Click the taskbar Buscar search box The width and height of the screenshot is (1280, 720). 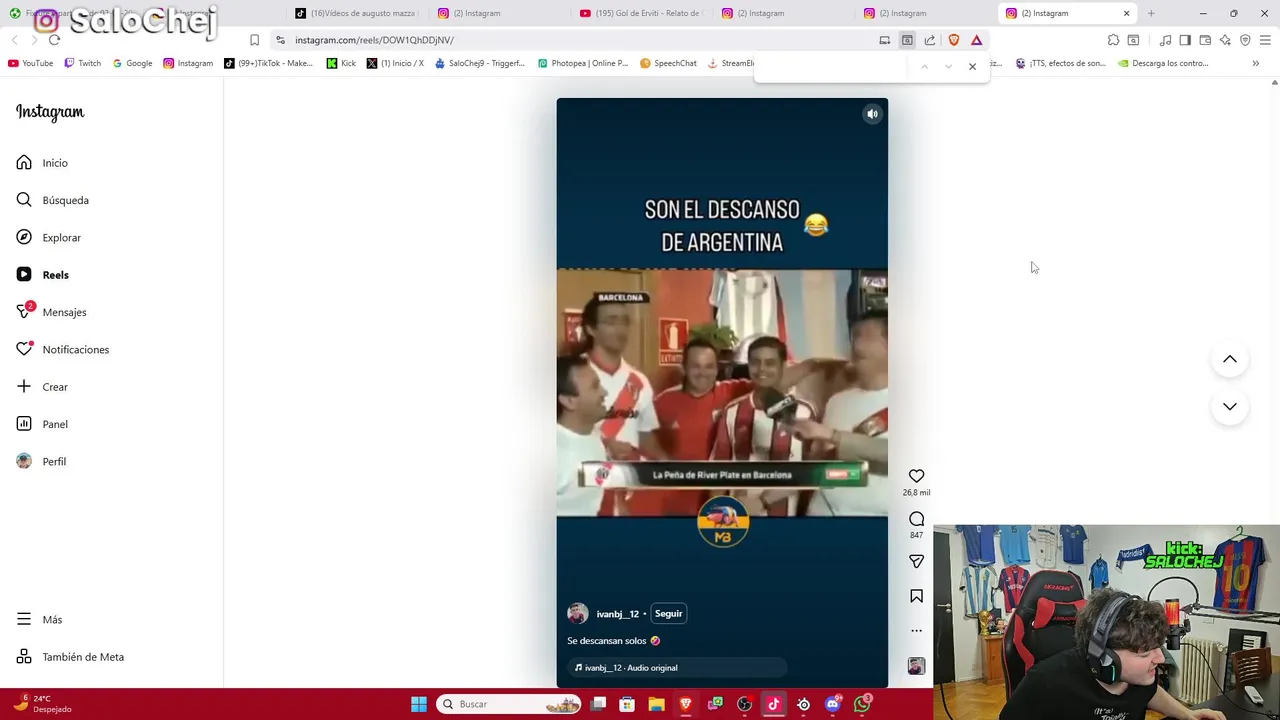pyautogui.click(x=510, y=704)
